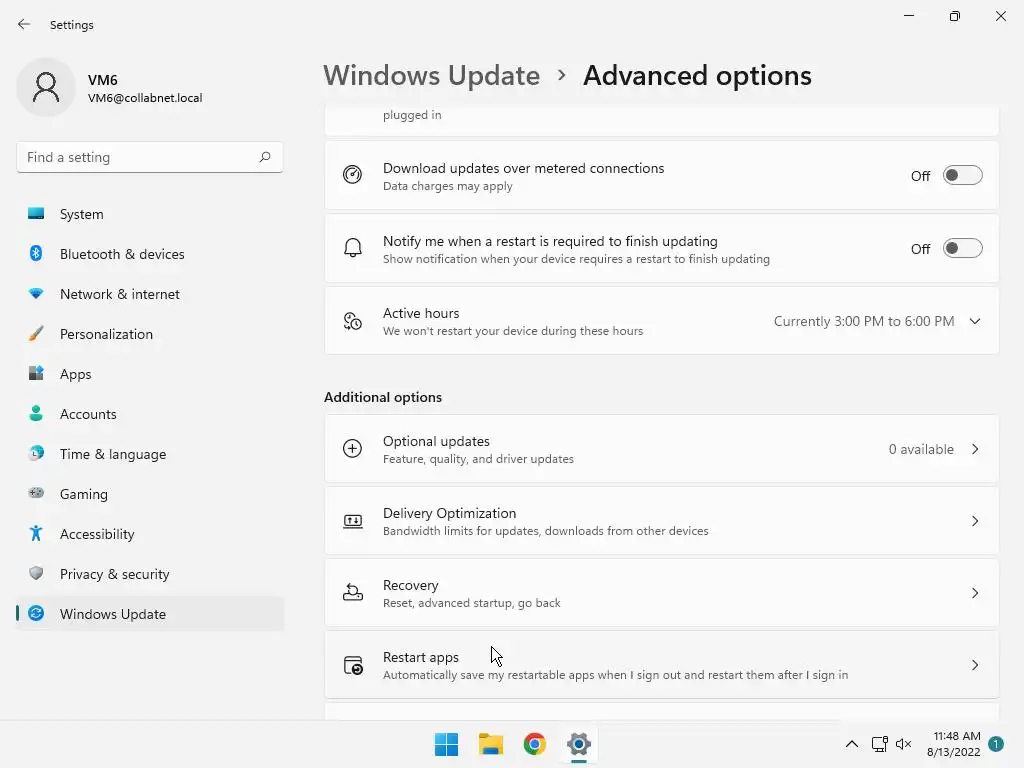This screenshot has height=768, width=1024.
Task: Open the Accounts settings page
Action: [150, 414]
